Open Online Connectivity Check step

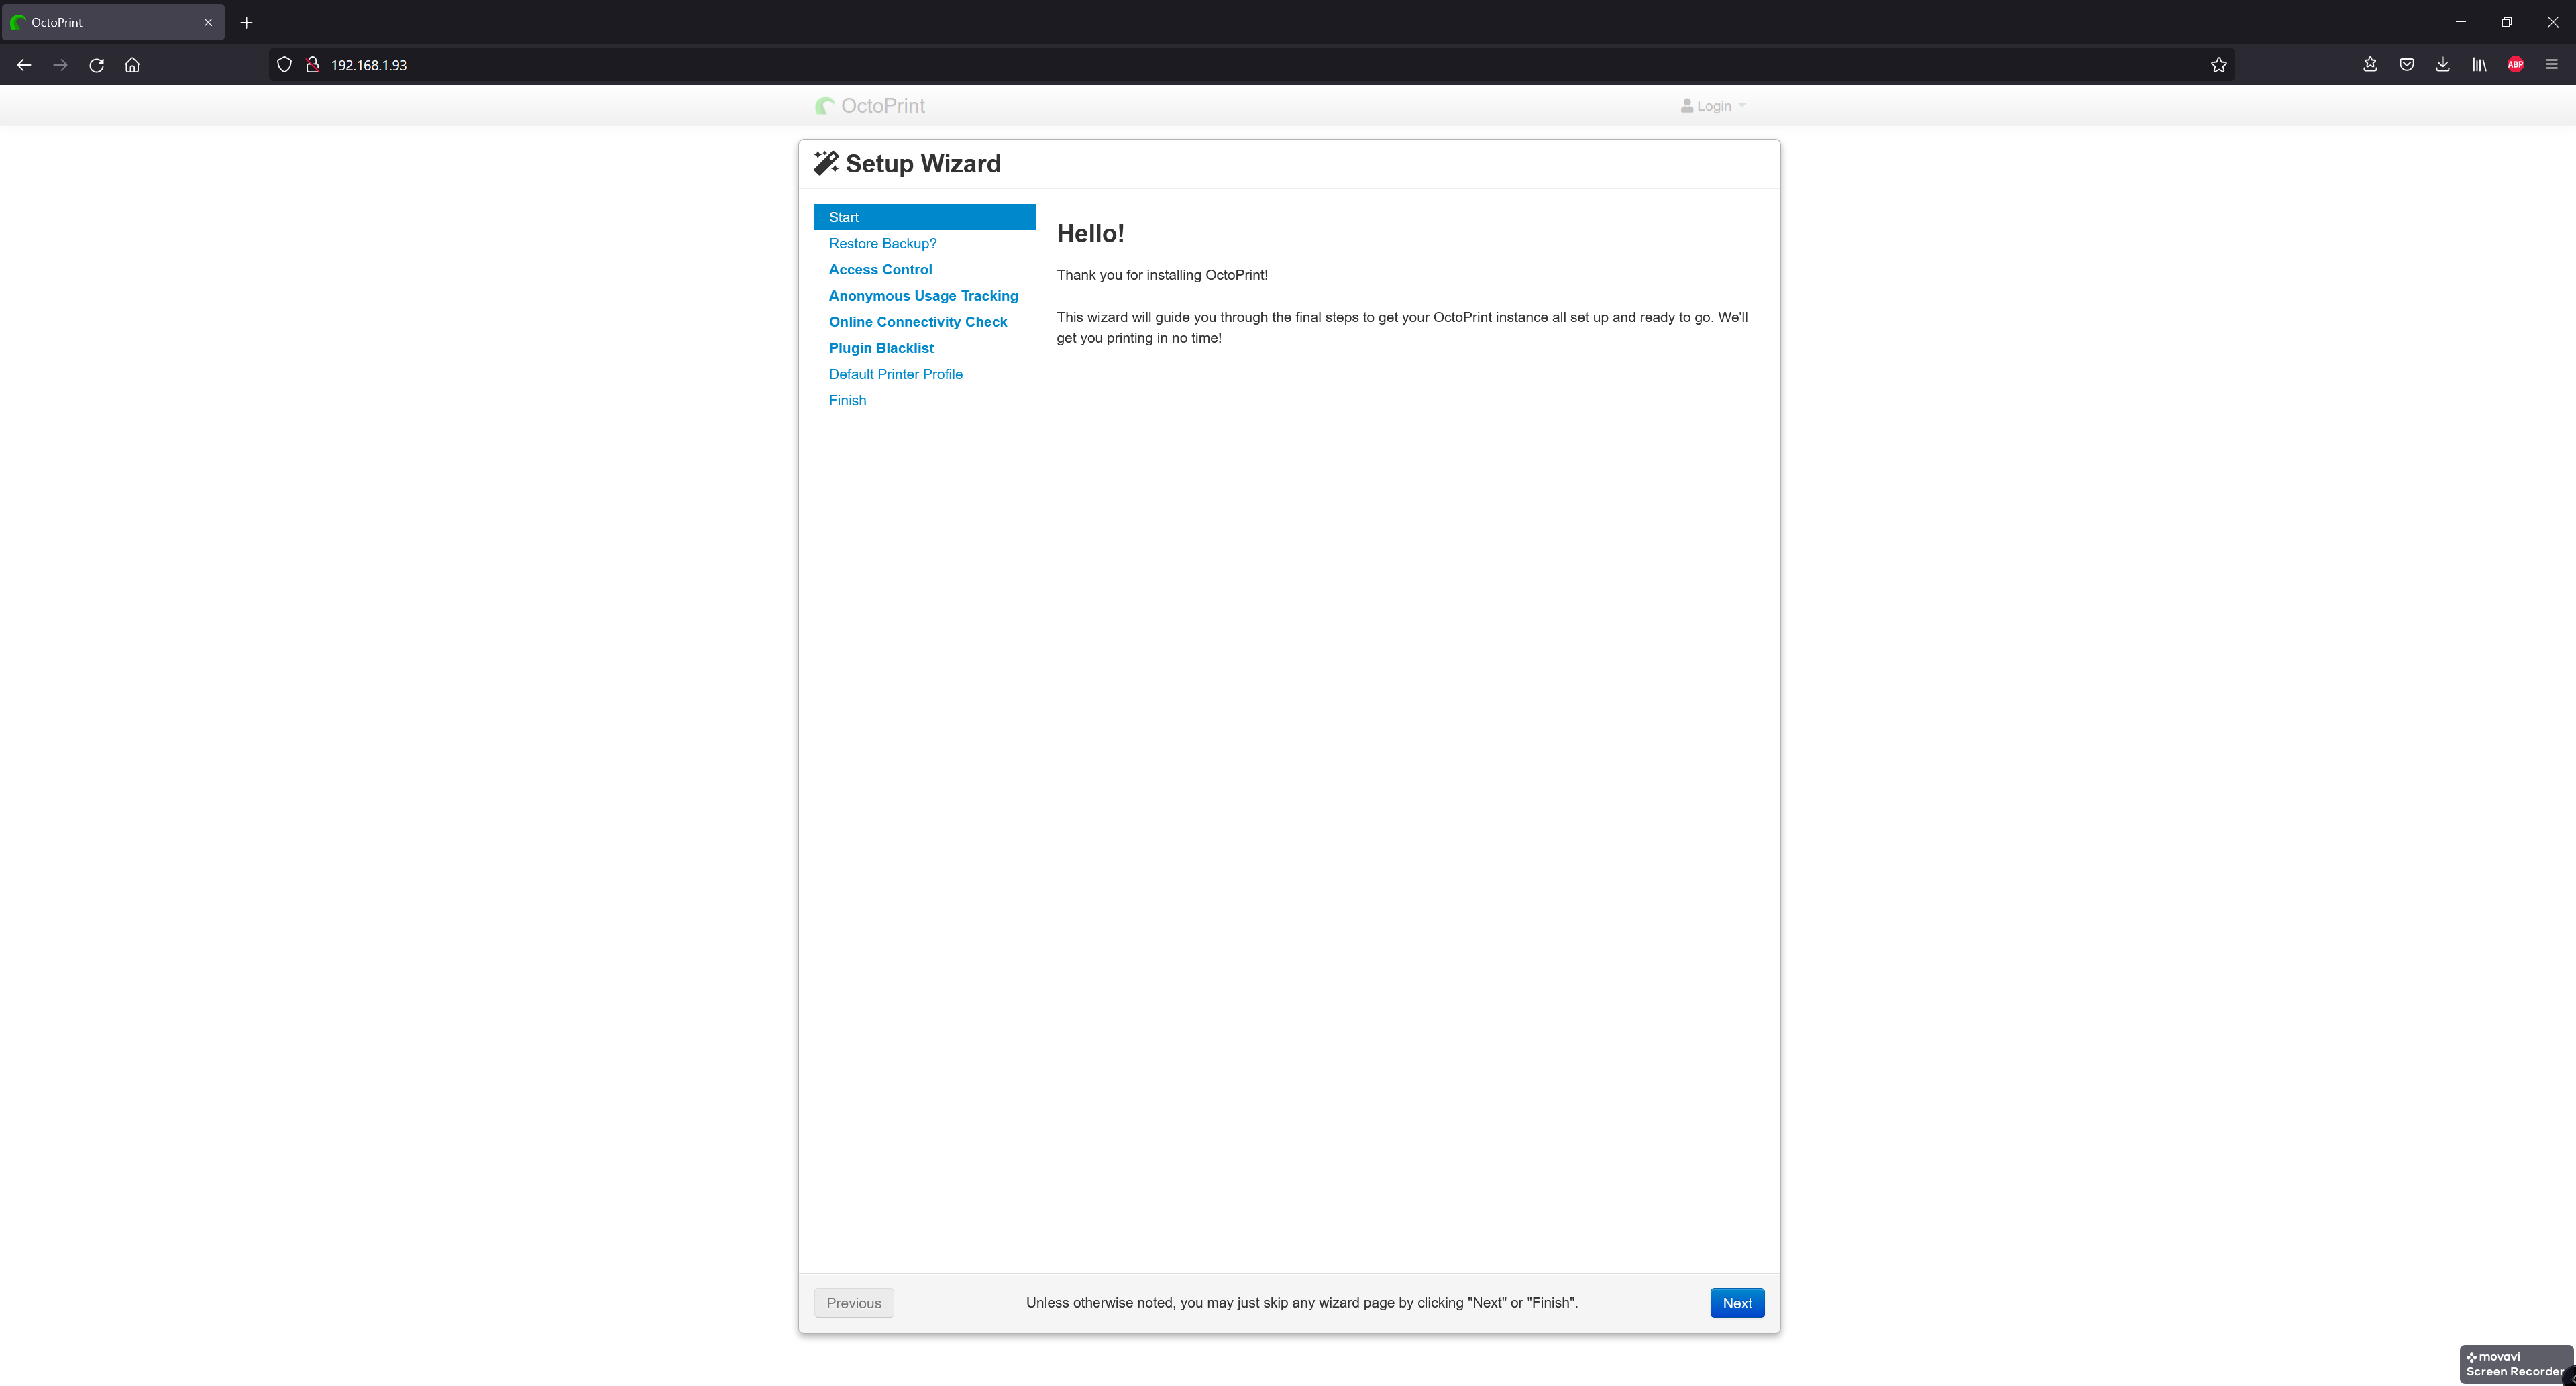click(917, 321)
